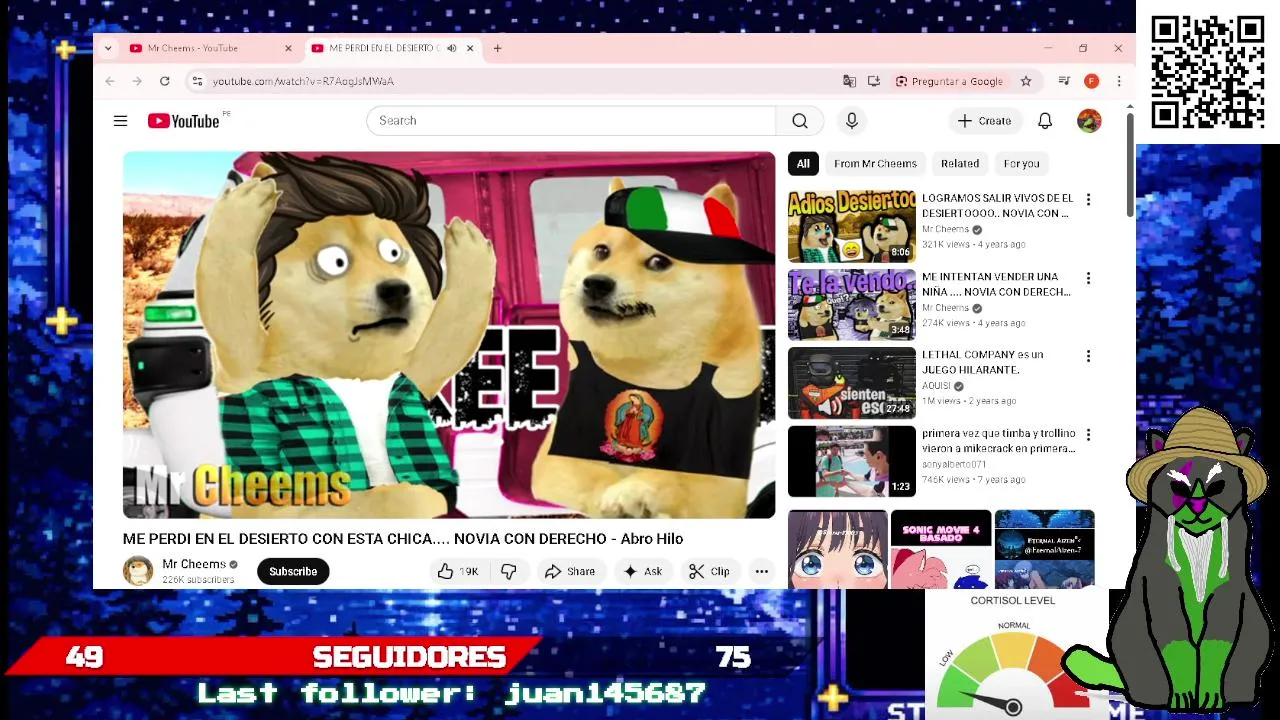Screen dimensions: 1280x720
Task: Click the install/cast screen icon in address bar
Action: pos(874,81)
